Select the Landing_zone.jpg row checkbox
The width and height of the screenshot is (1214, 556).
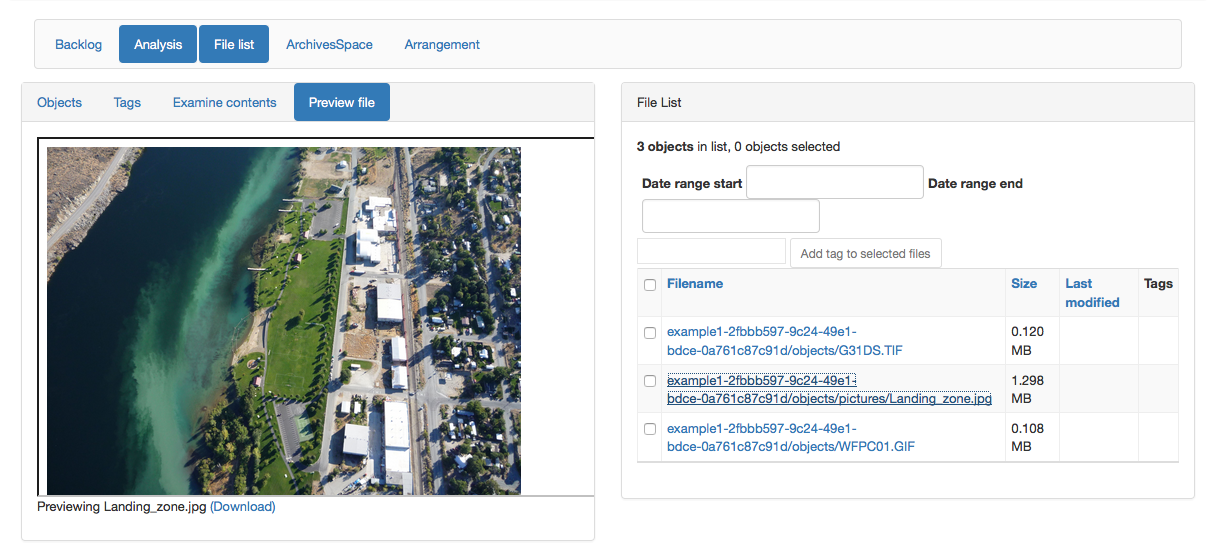650,381
